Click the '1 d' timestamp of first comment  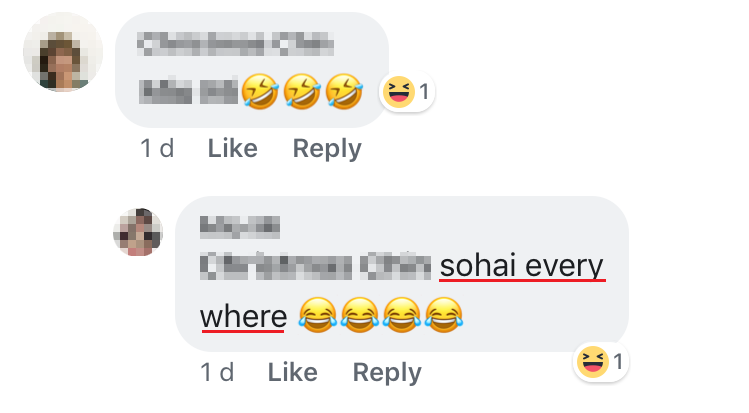[x=157, y=149]
